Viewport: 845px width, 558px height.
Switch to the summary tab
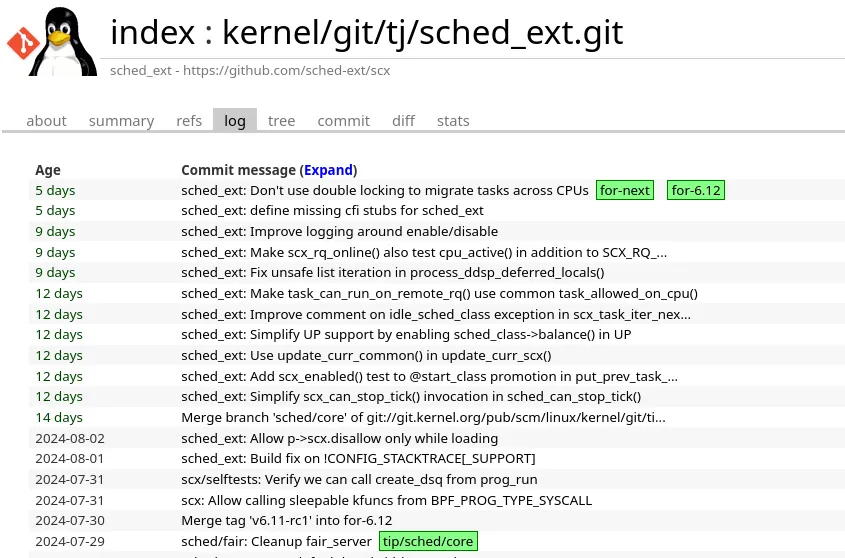(x=121, y=121)
